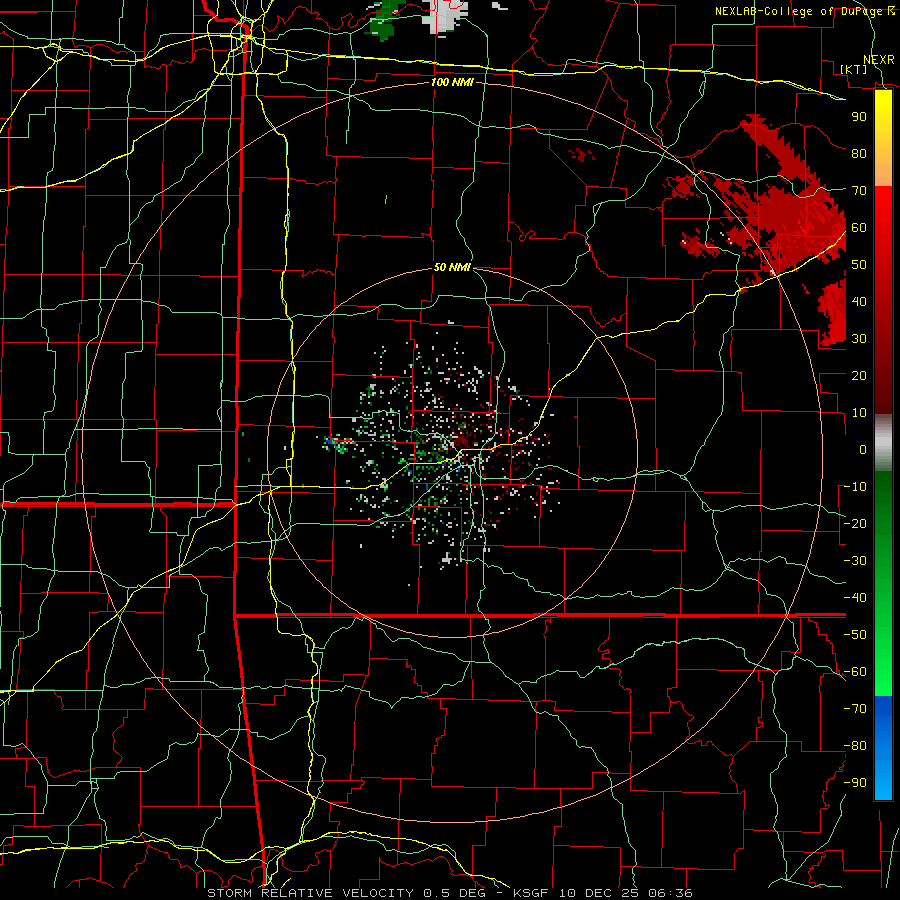Click the gray echo patch at the top edge
The image size is (900, 900).
tap(445, 16)
